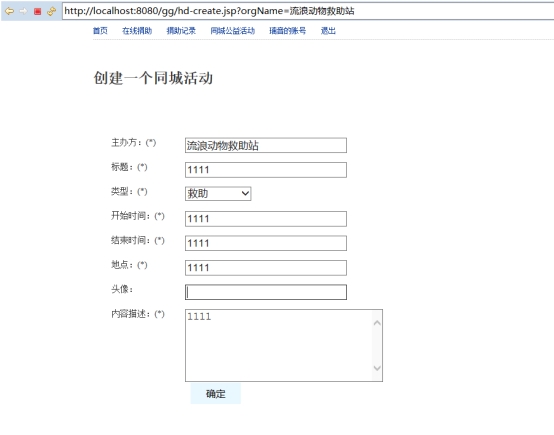
Task: Click the red stop loading icon
Action: [37, 11]
